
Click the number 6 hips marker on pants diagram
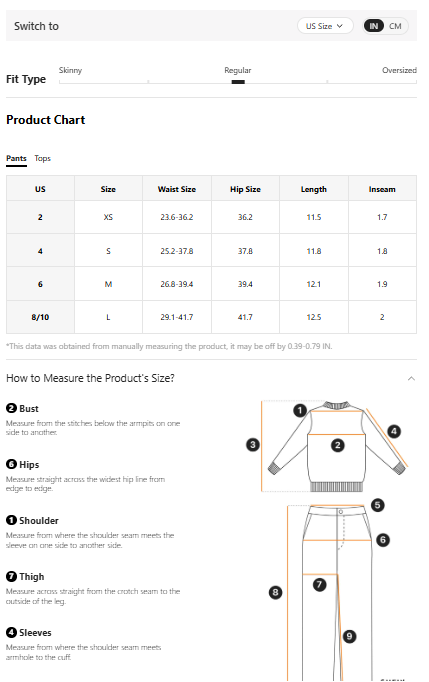click(383, 540)
